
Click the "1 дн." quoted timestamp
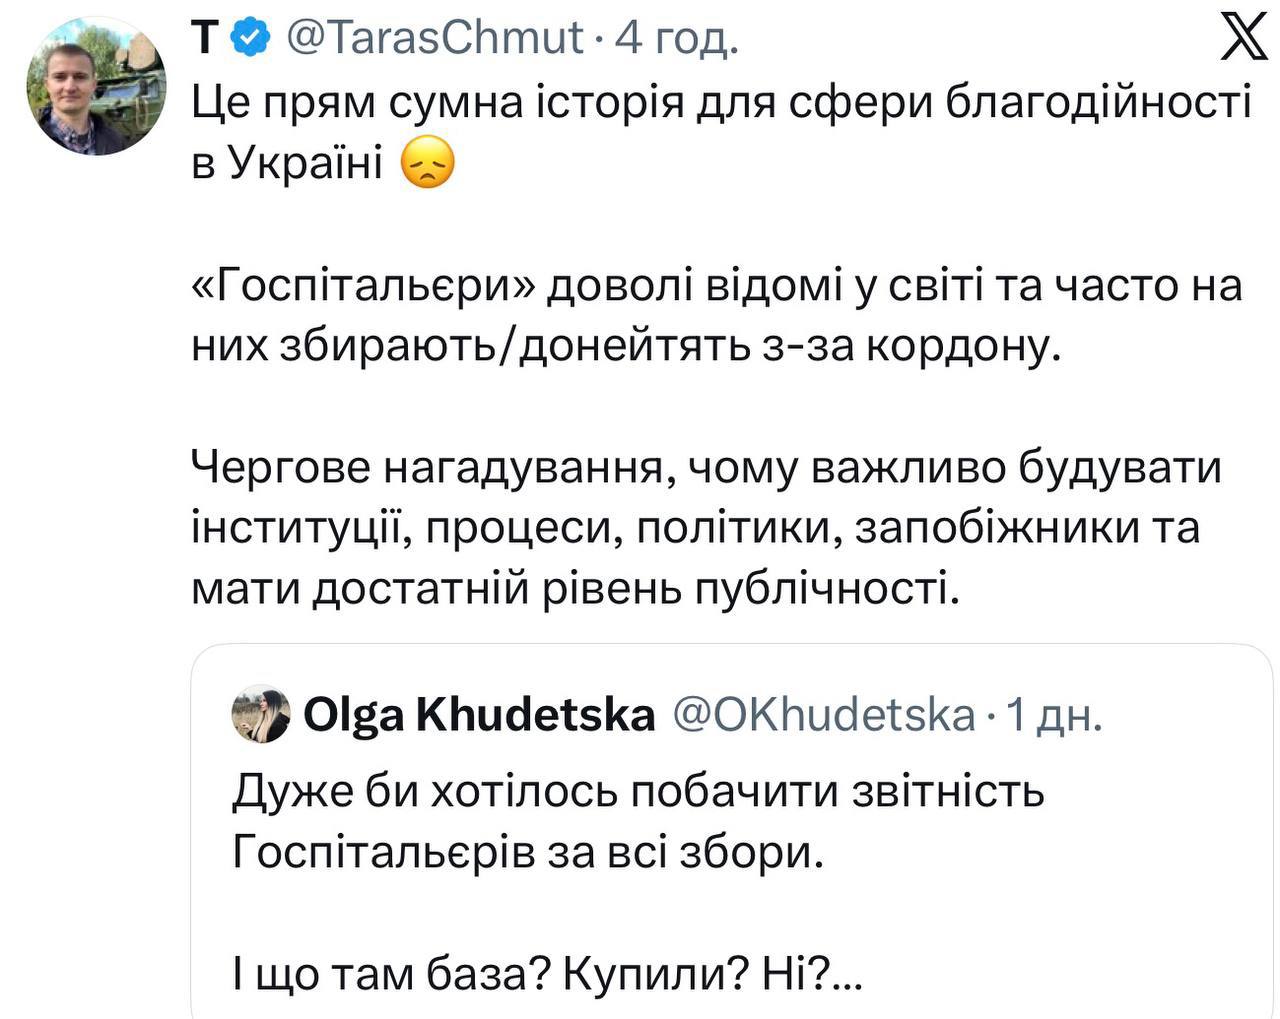point(1054,715)
